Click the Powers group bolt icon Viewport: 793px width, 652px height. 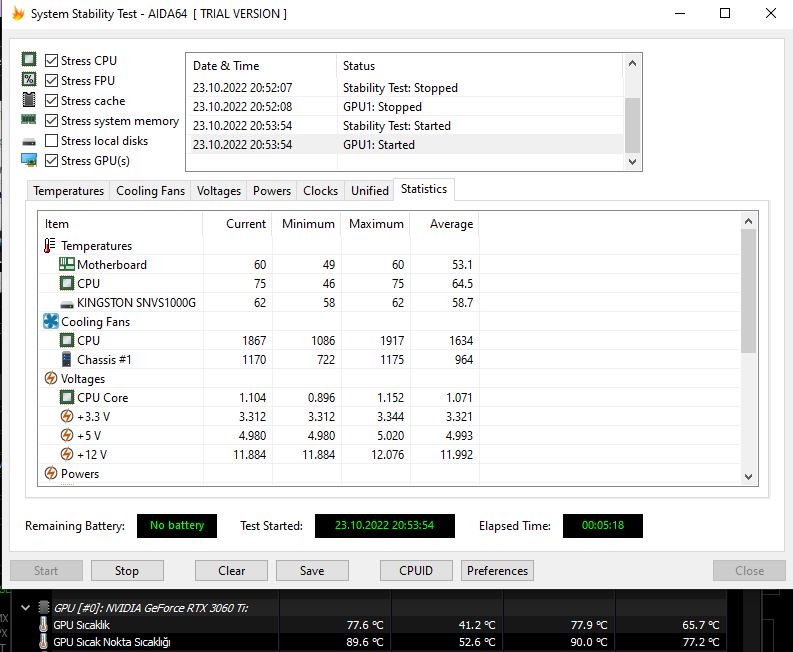[51, 473]
